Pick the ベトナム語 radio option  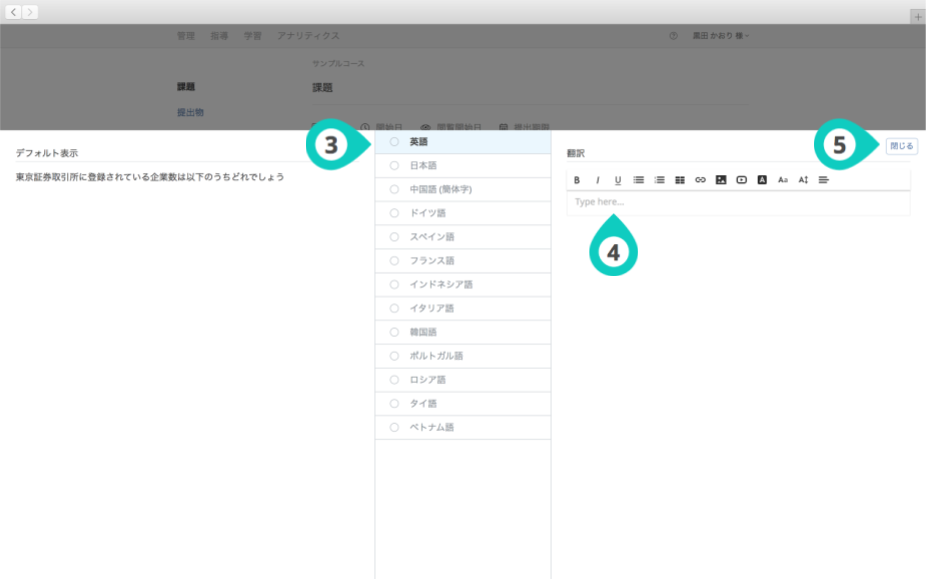(394, 427)
